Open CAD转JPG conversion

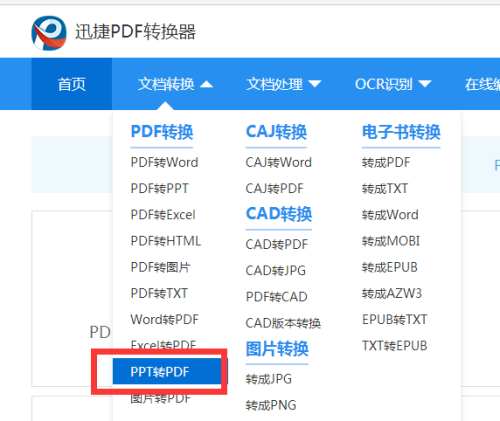(x=276, y=270)
